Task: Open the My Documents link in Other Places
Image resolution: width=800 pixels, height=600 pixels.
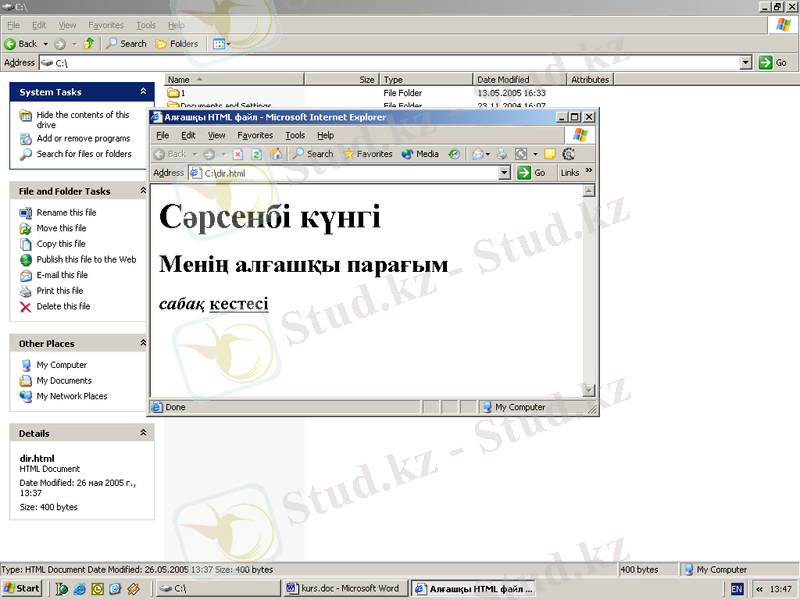Action: tap(64, 381)
